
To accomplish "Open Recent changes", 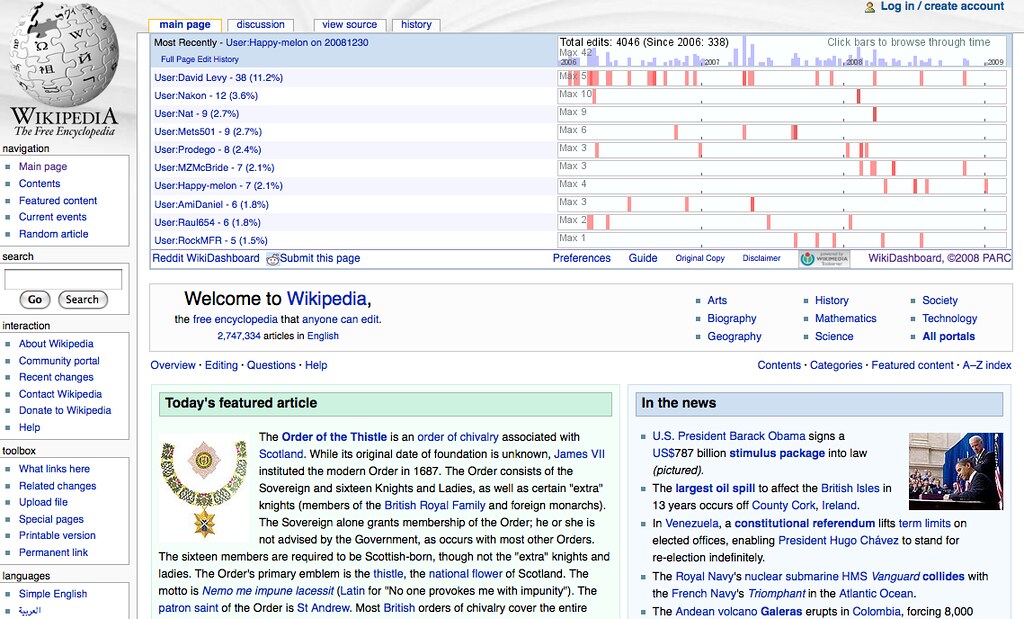I will point(56,377).
